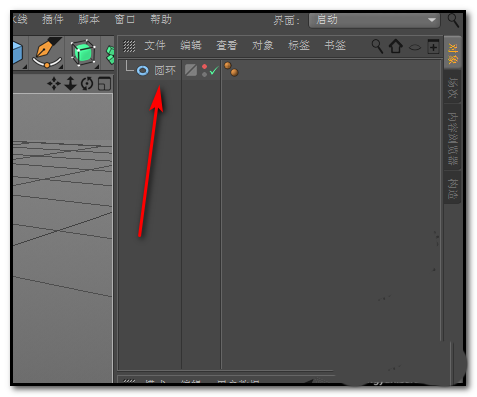Click the Object Manager home path icon

(x=396, y=46)
